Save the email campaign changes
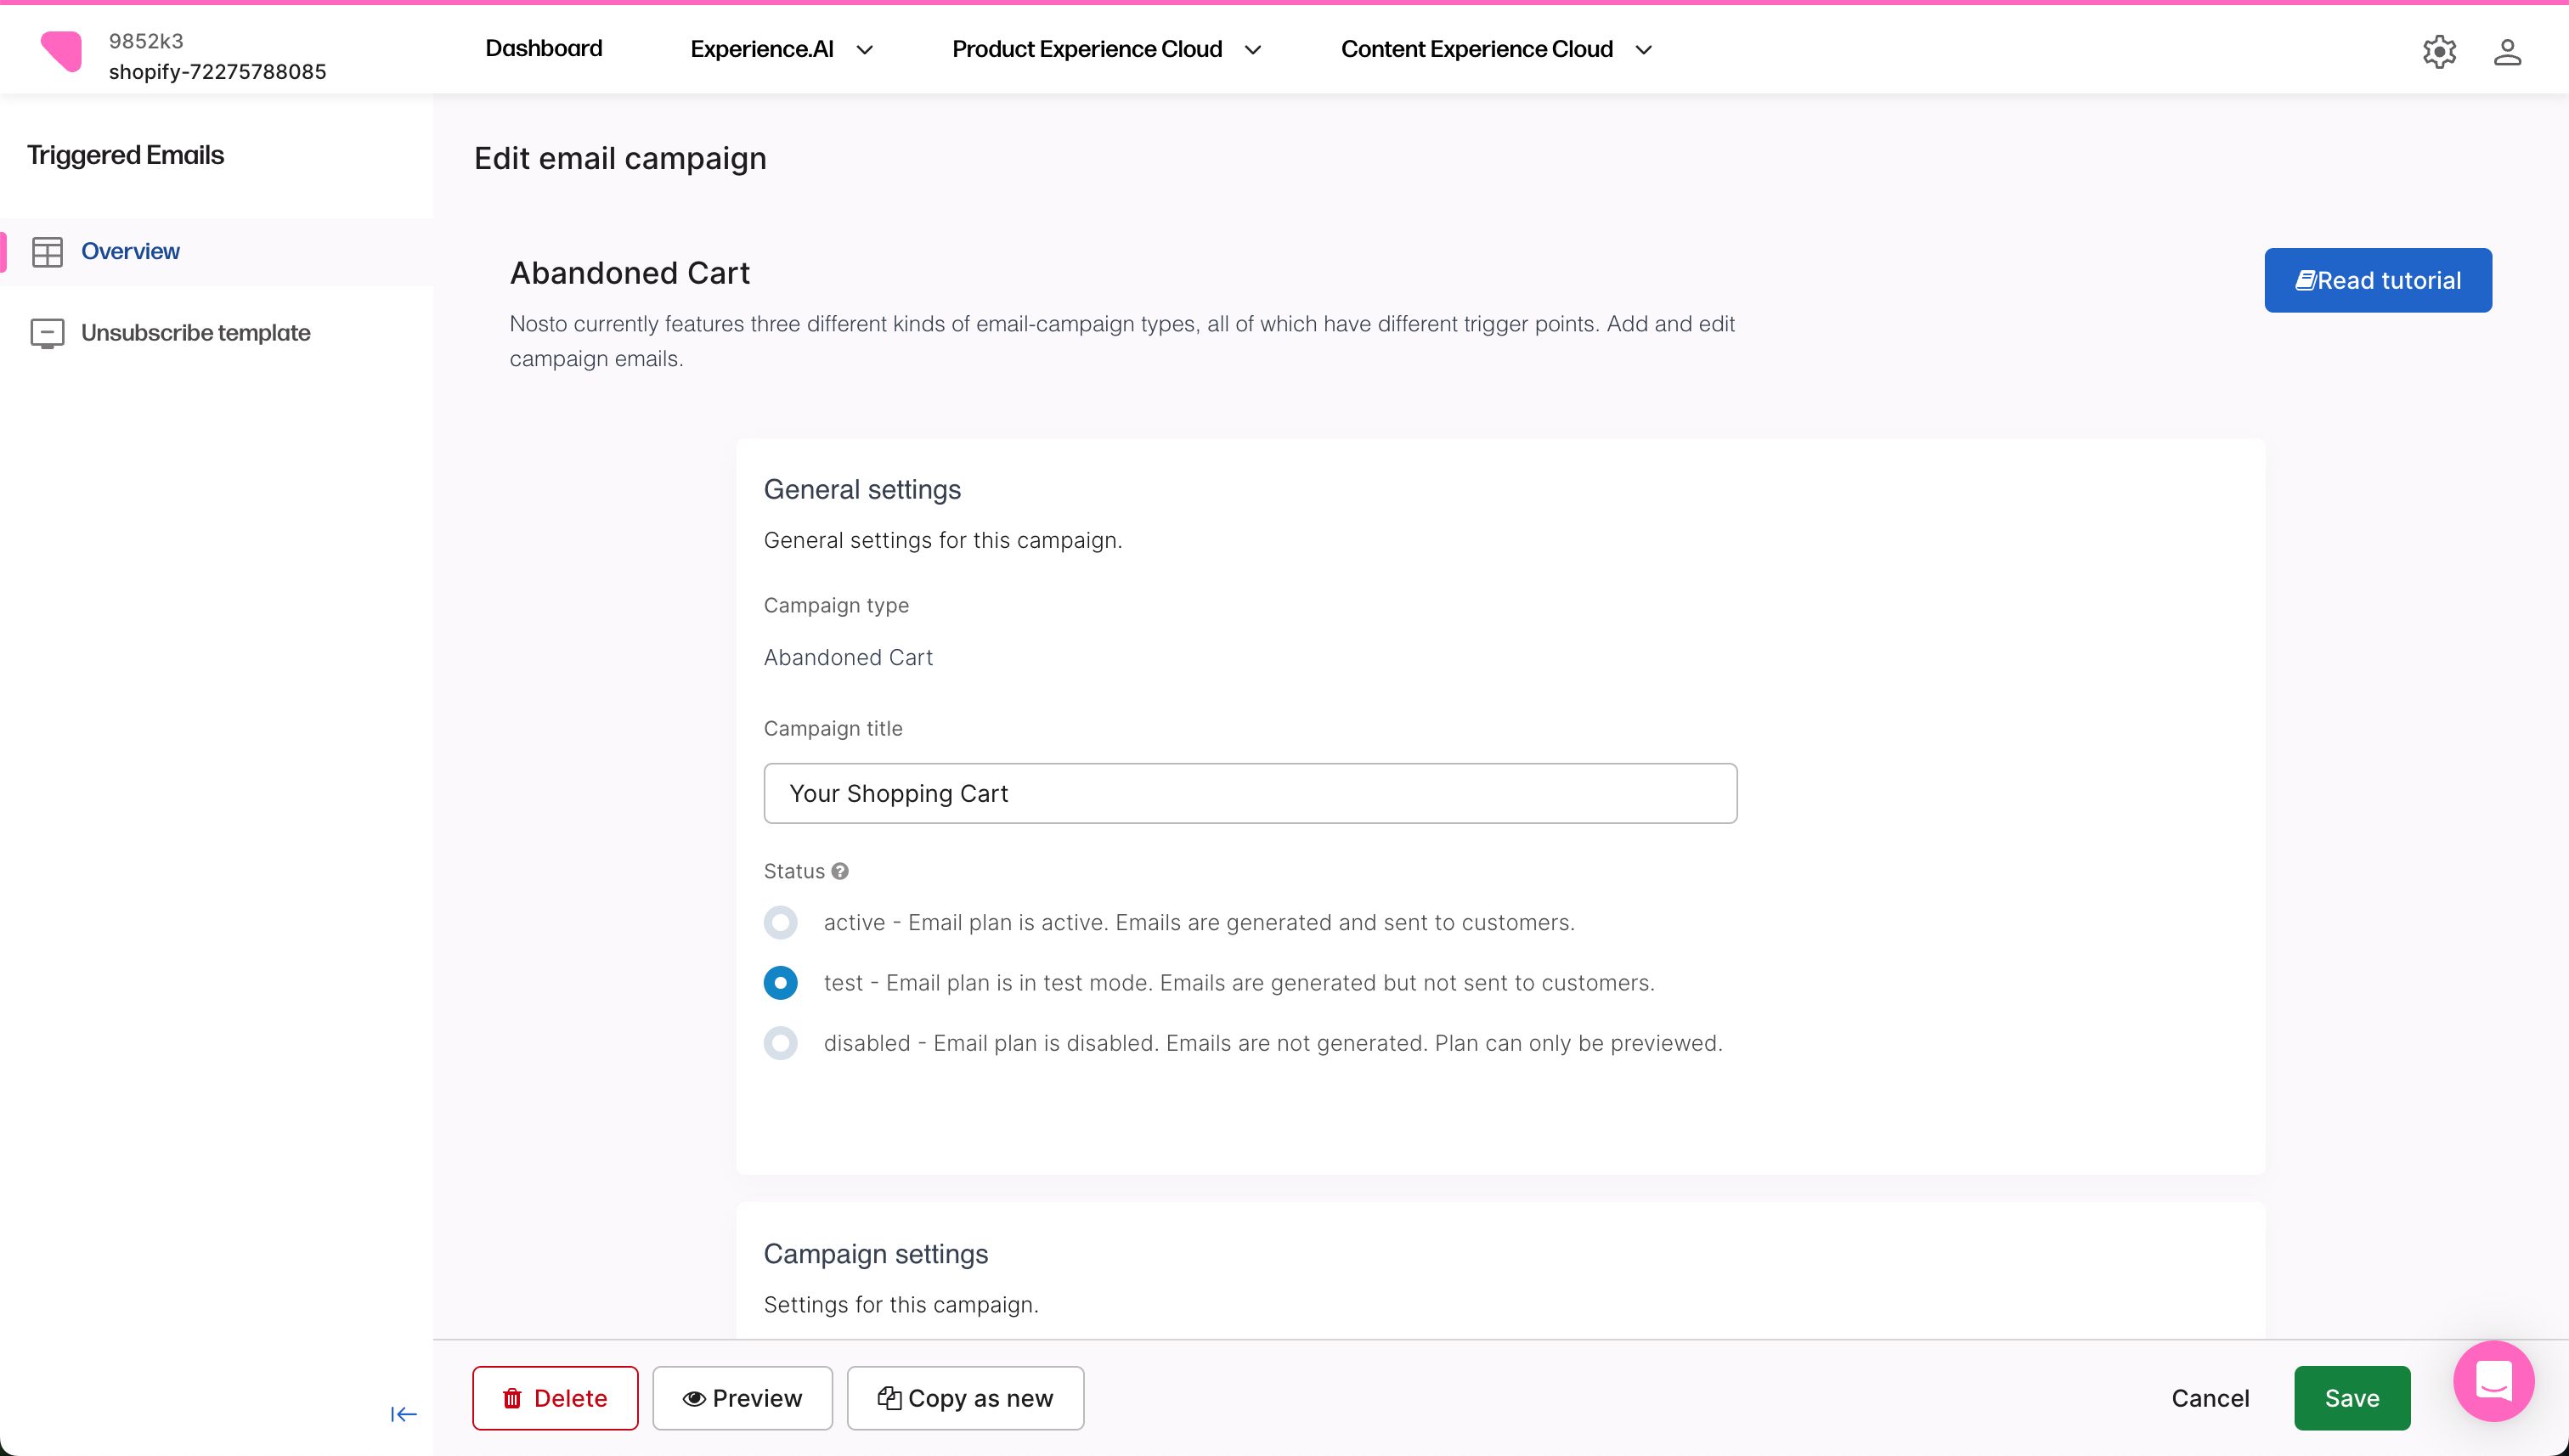2569x1456 pixels. pyautogui.click(x=2351, y=1397)
